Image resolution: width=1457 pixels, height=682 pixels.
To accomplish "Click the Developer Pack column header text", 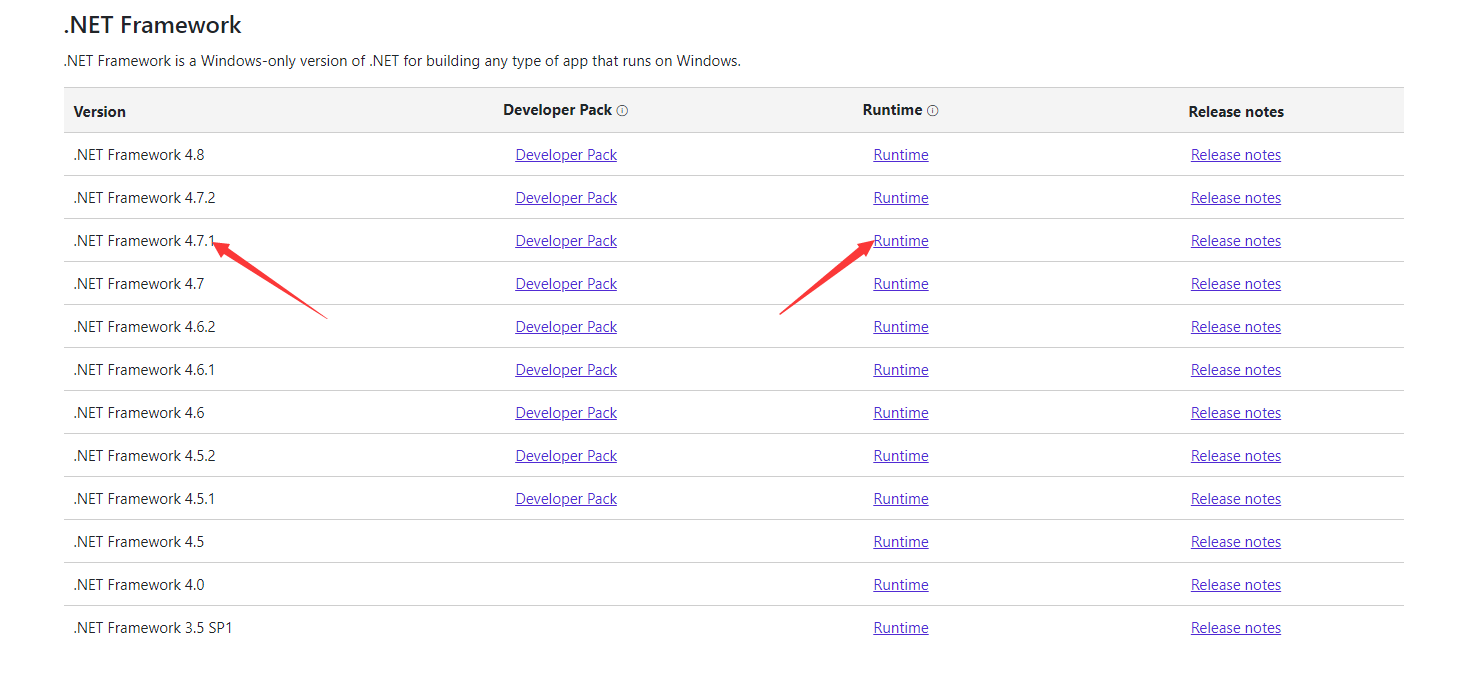I will pos(557,110).
